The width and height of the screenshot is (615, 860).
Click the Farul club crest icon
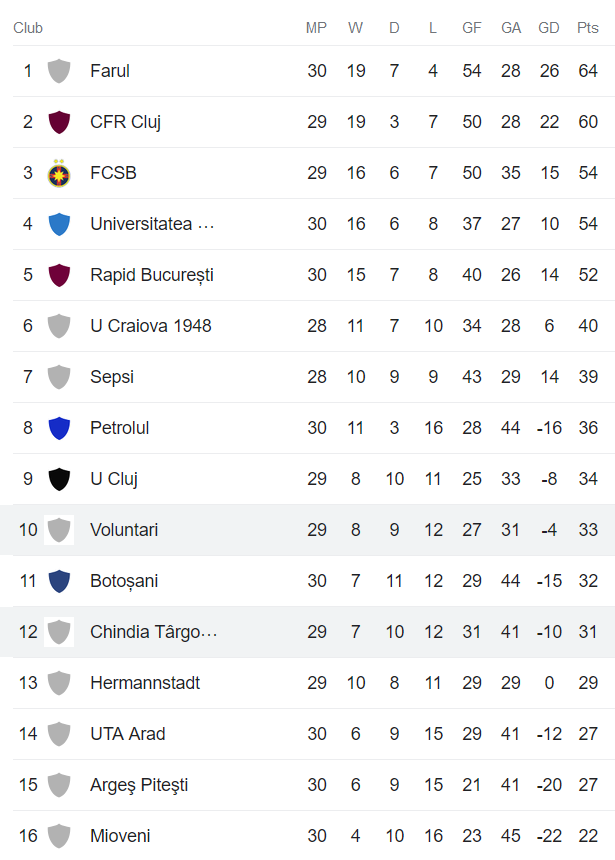tap(59, 71)
